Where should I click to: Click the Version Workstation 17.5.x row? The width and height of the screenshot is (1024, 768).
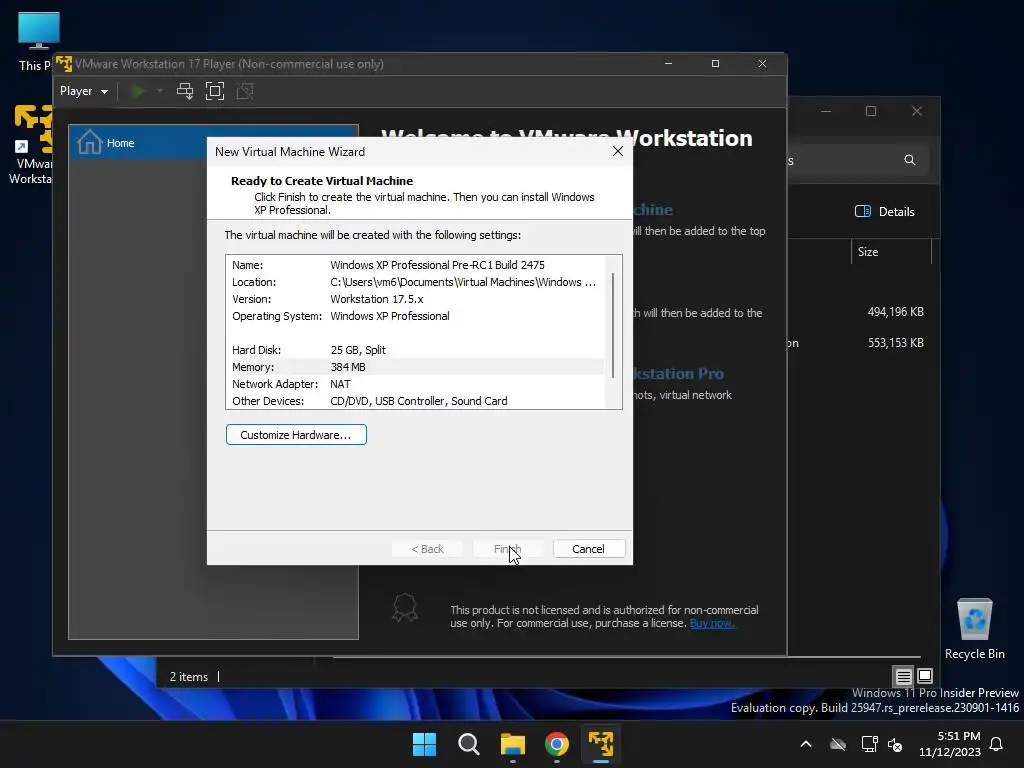click(x=415, y=299)
